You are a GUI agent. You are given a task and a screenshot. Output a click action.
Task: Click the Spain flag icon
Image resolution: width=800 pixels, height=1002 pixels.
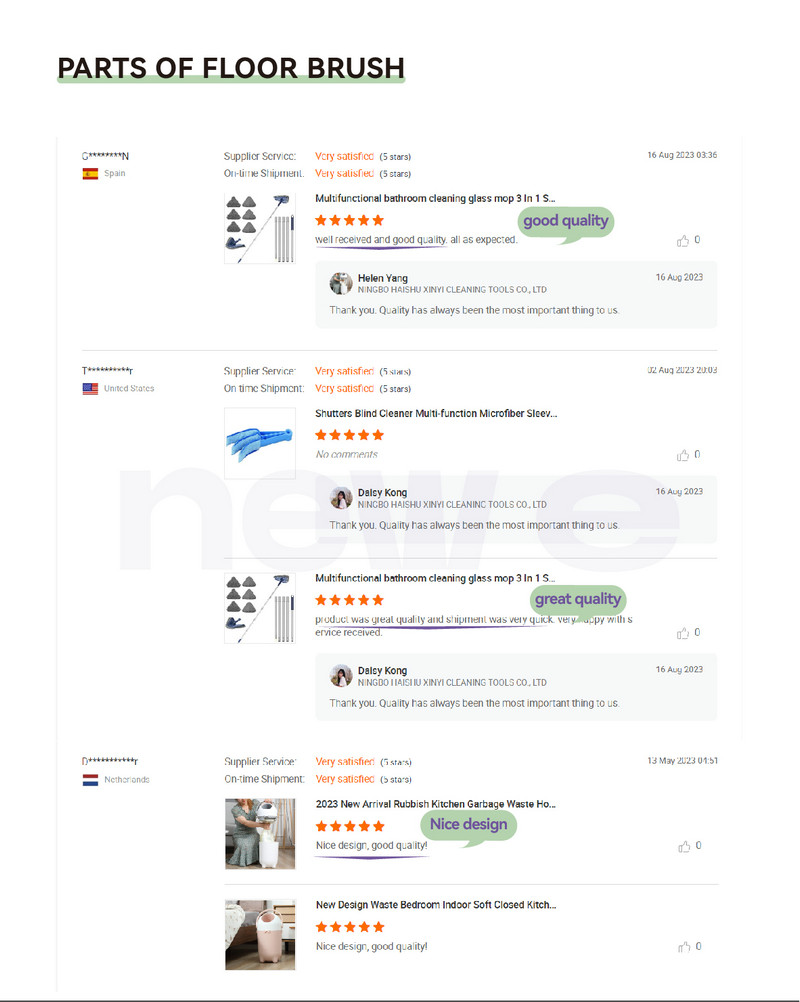[x=90, y=174]
